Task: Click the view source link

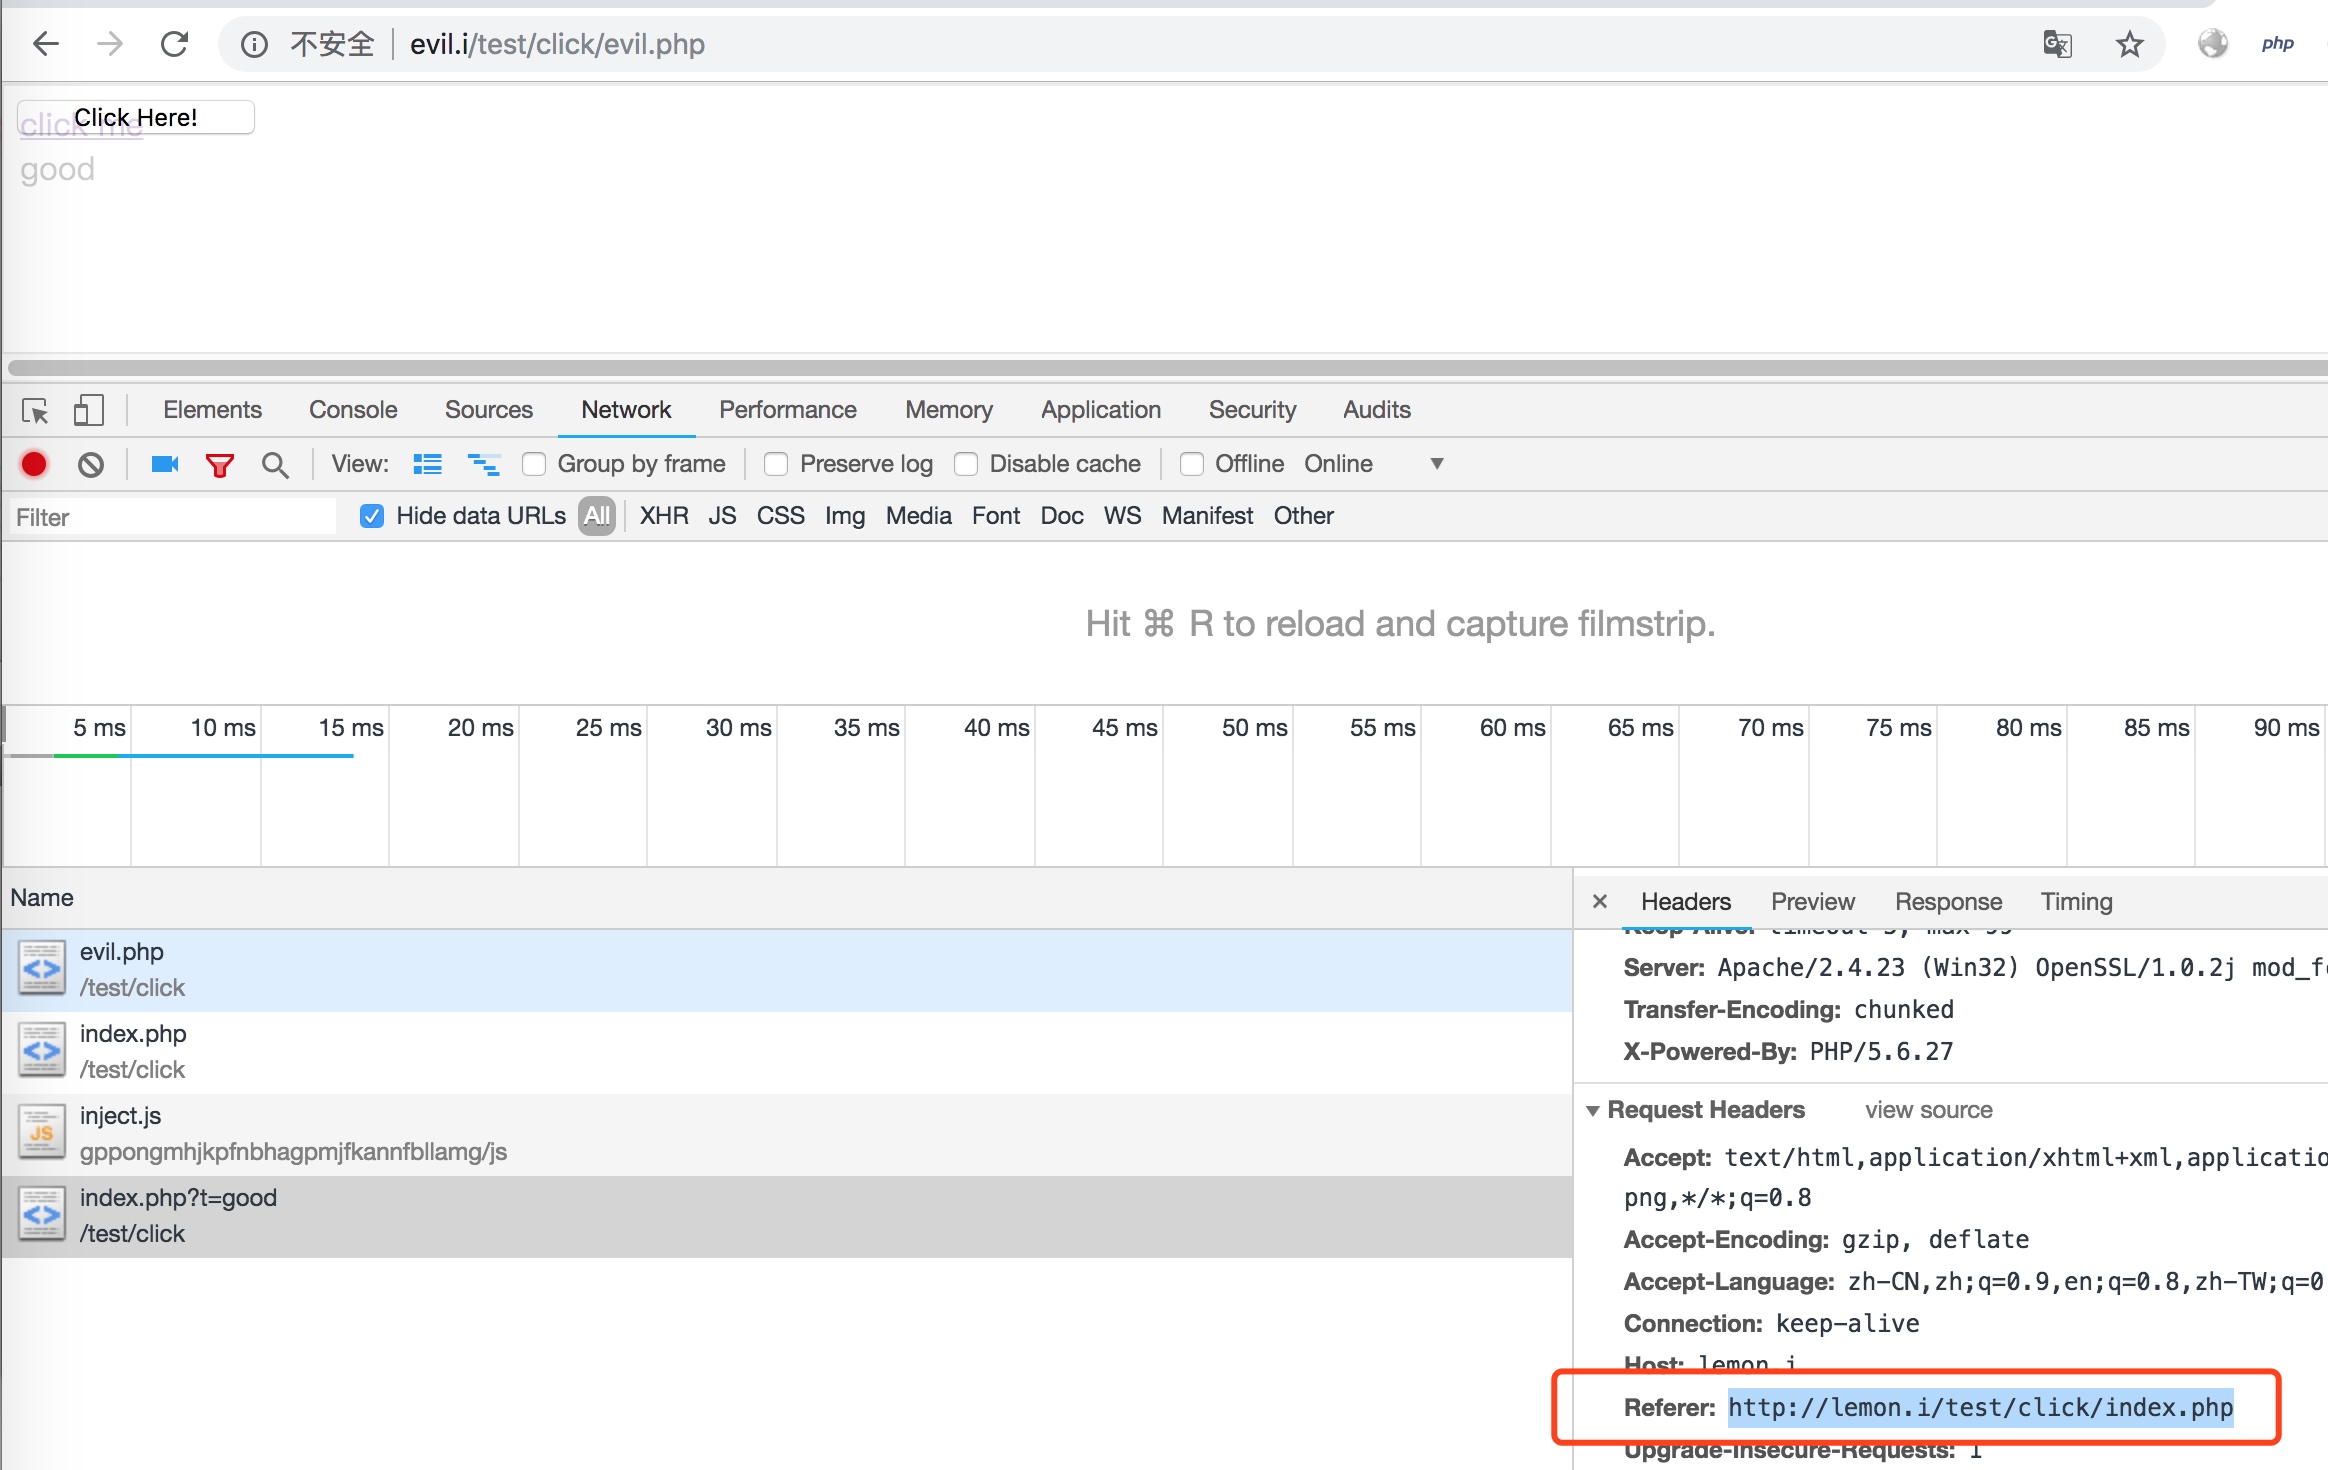Action: (x=1928, y=1110)
